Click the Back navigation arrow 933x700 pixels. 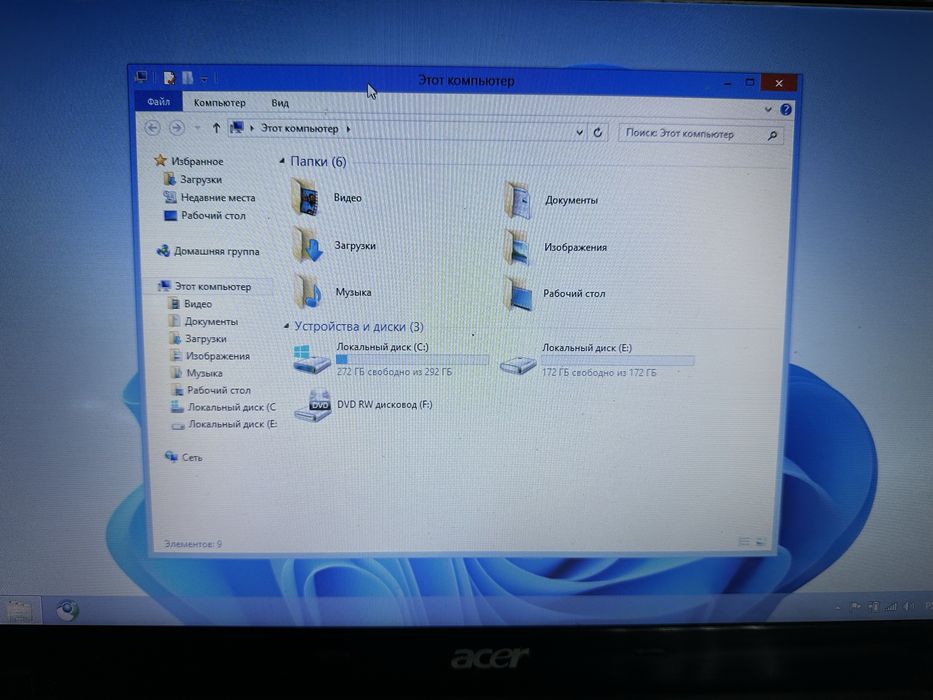tap(152, 127)
